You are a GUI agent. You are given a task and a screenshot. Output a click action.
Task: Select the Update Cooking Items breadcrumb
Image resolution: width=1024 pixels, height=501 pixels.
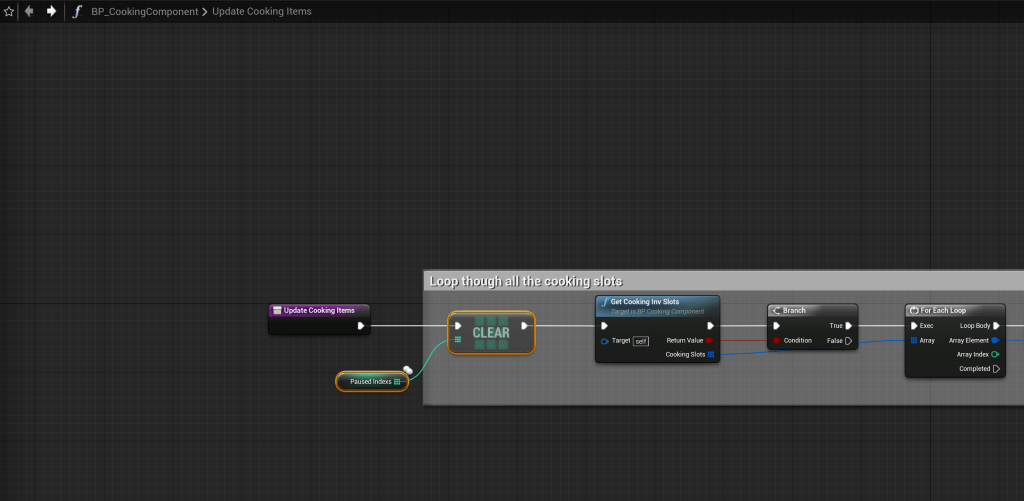[262, 12]
